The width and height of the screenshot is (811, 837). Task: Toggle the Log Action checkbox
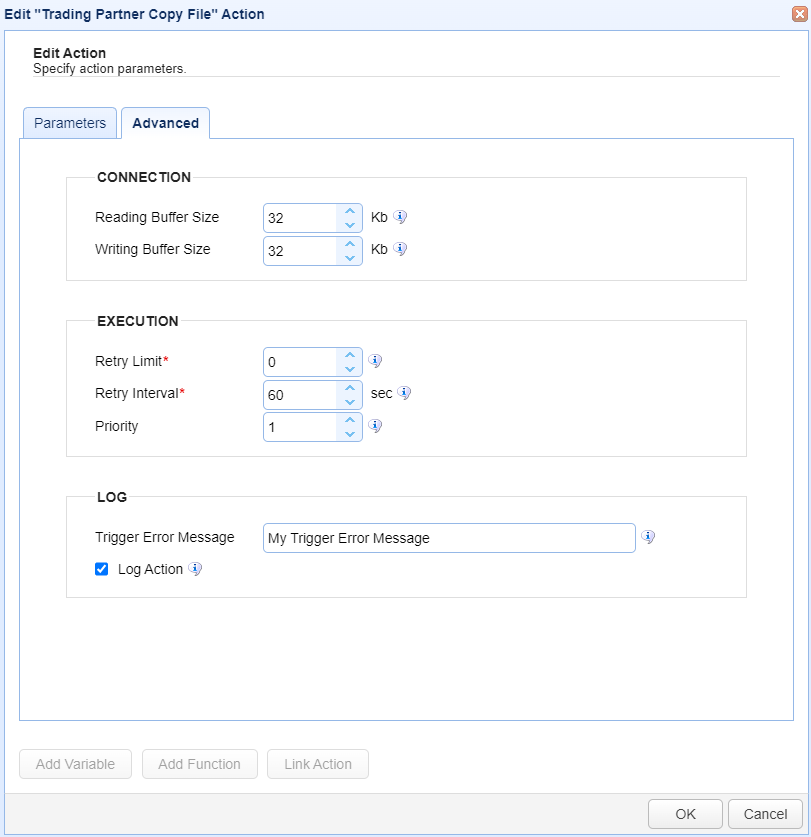click(x=101, y=569)
